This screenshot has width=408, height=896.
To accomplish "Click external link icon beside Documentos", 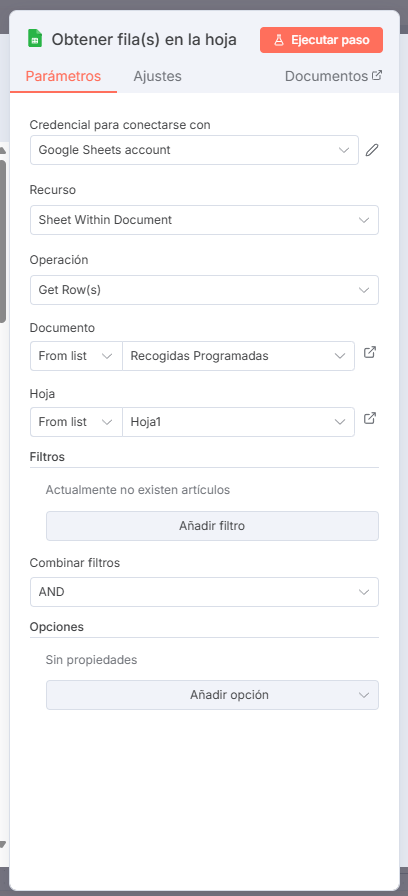I will (377, 75).
